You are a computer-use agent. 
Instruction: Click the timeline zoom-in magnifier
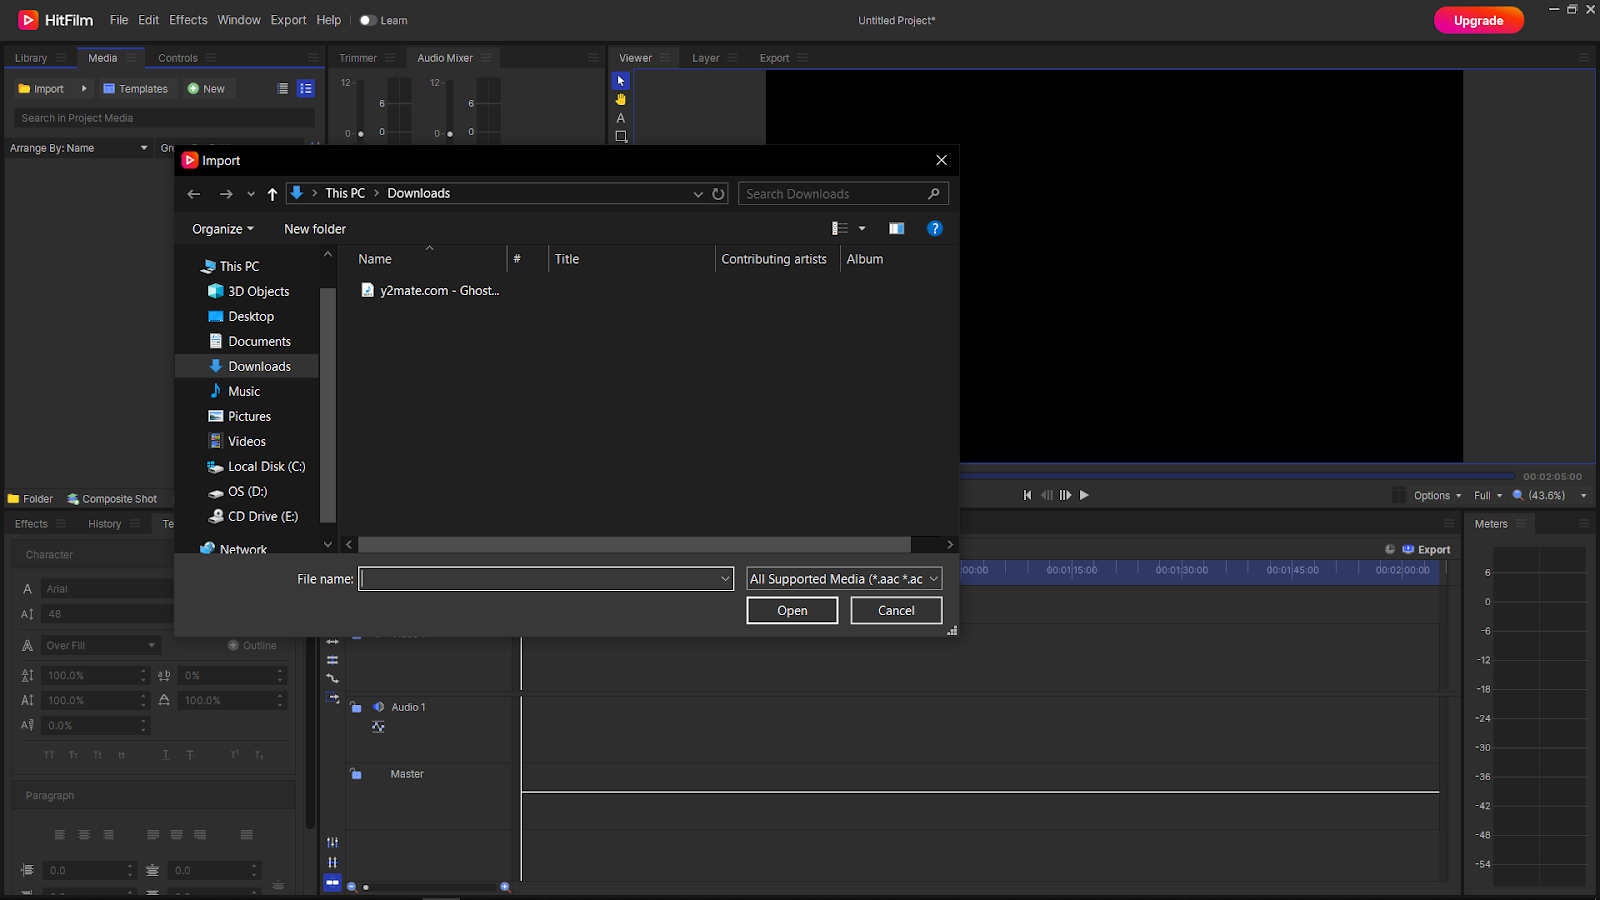coord(505,886)
